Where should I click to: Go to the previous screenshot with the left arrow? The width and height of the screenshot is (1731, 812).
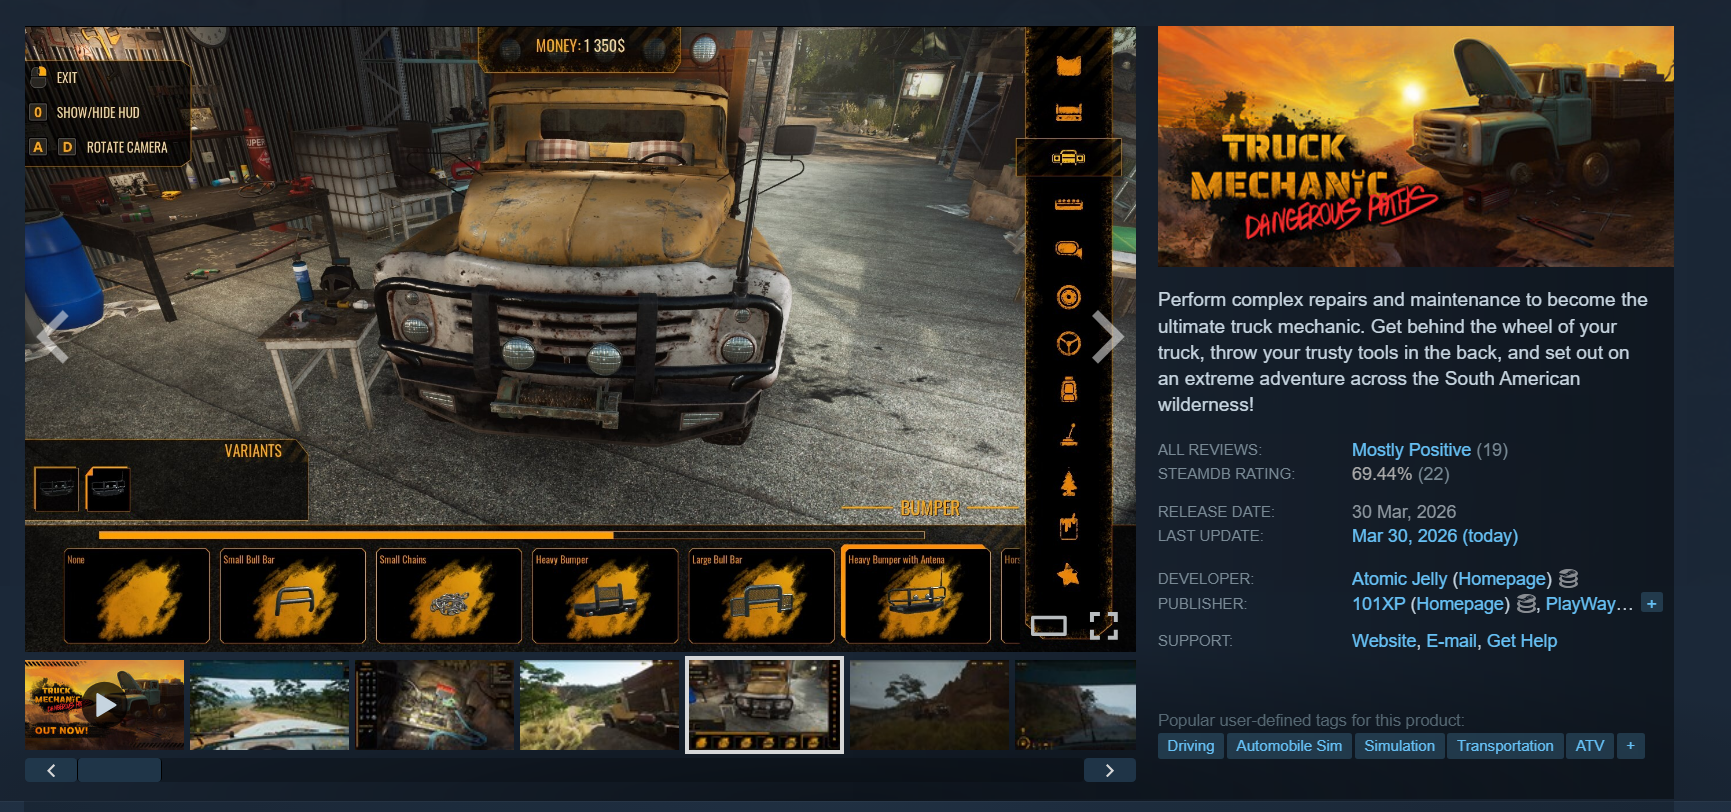pos(53,336)
